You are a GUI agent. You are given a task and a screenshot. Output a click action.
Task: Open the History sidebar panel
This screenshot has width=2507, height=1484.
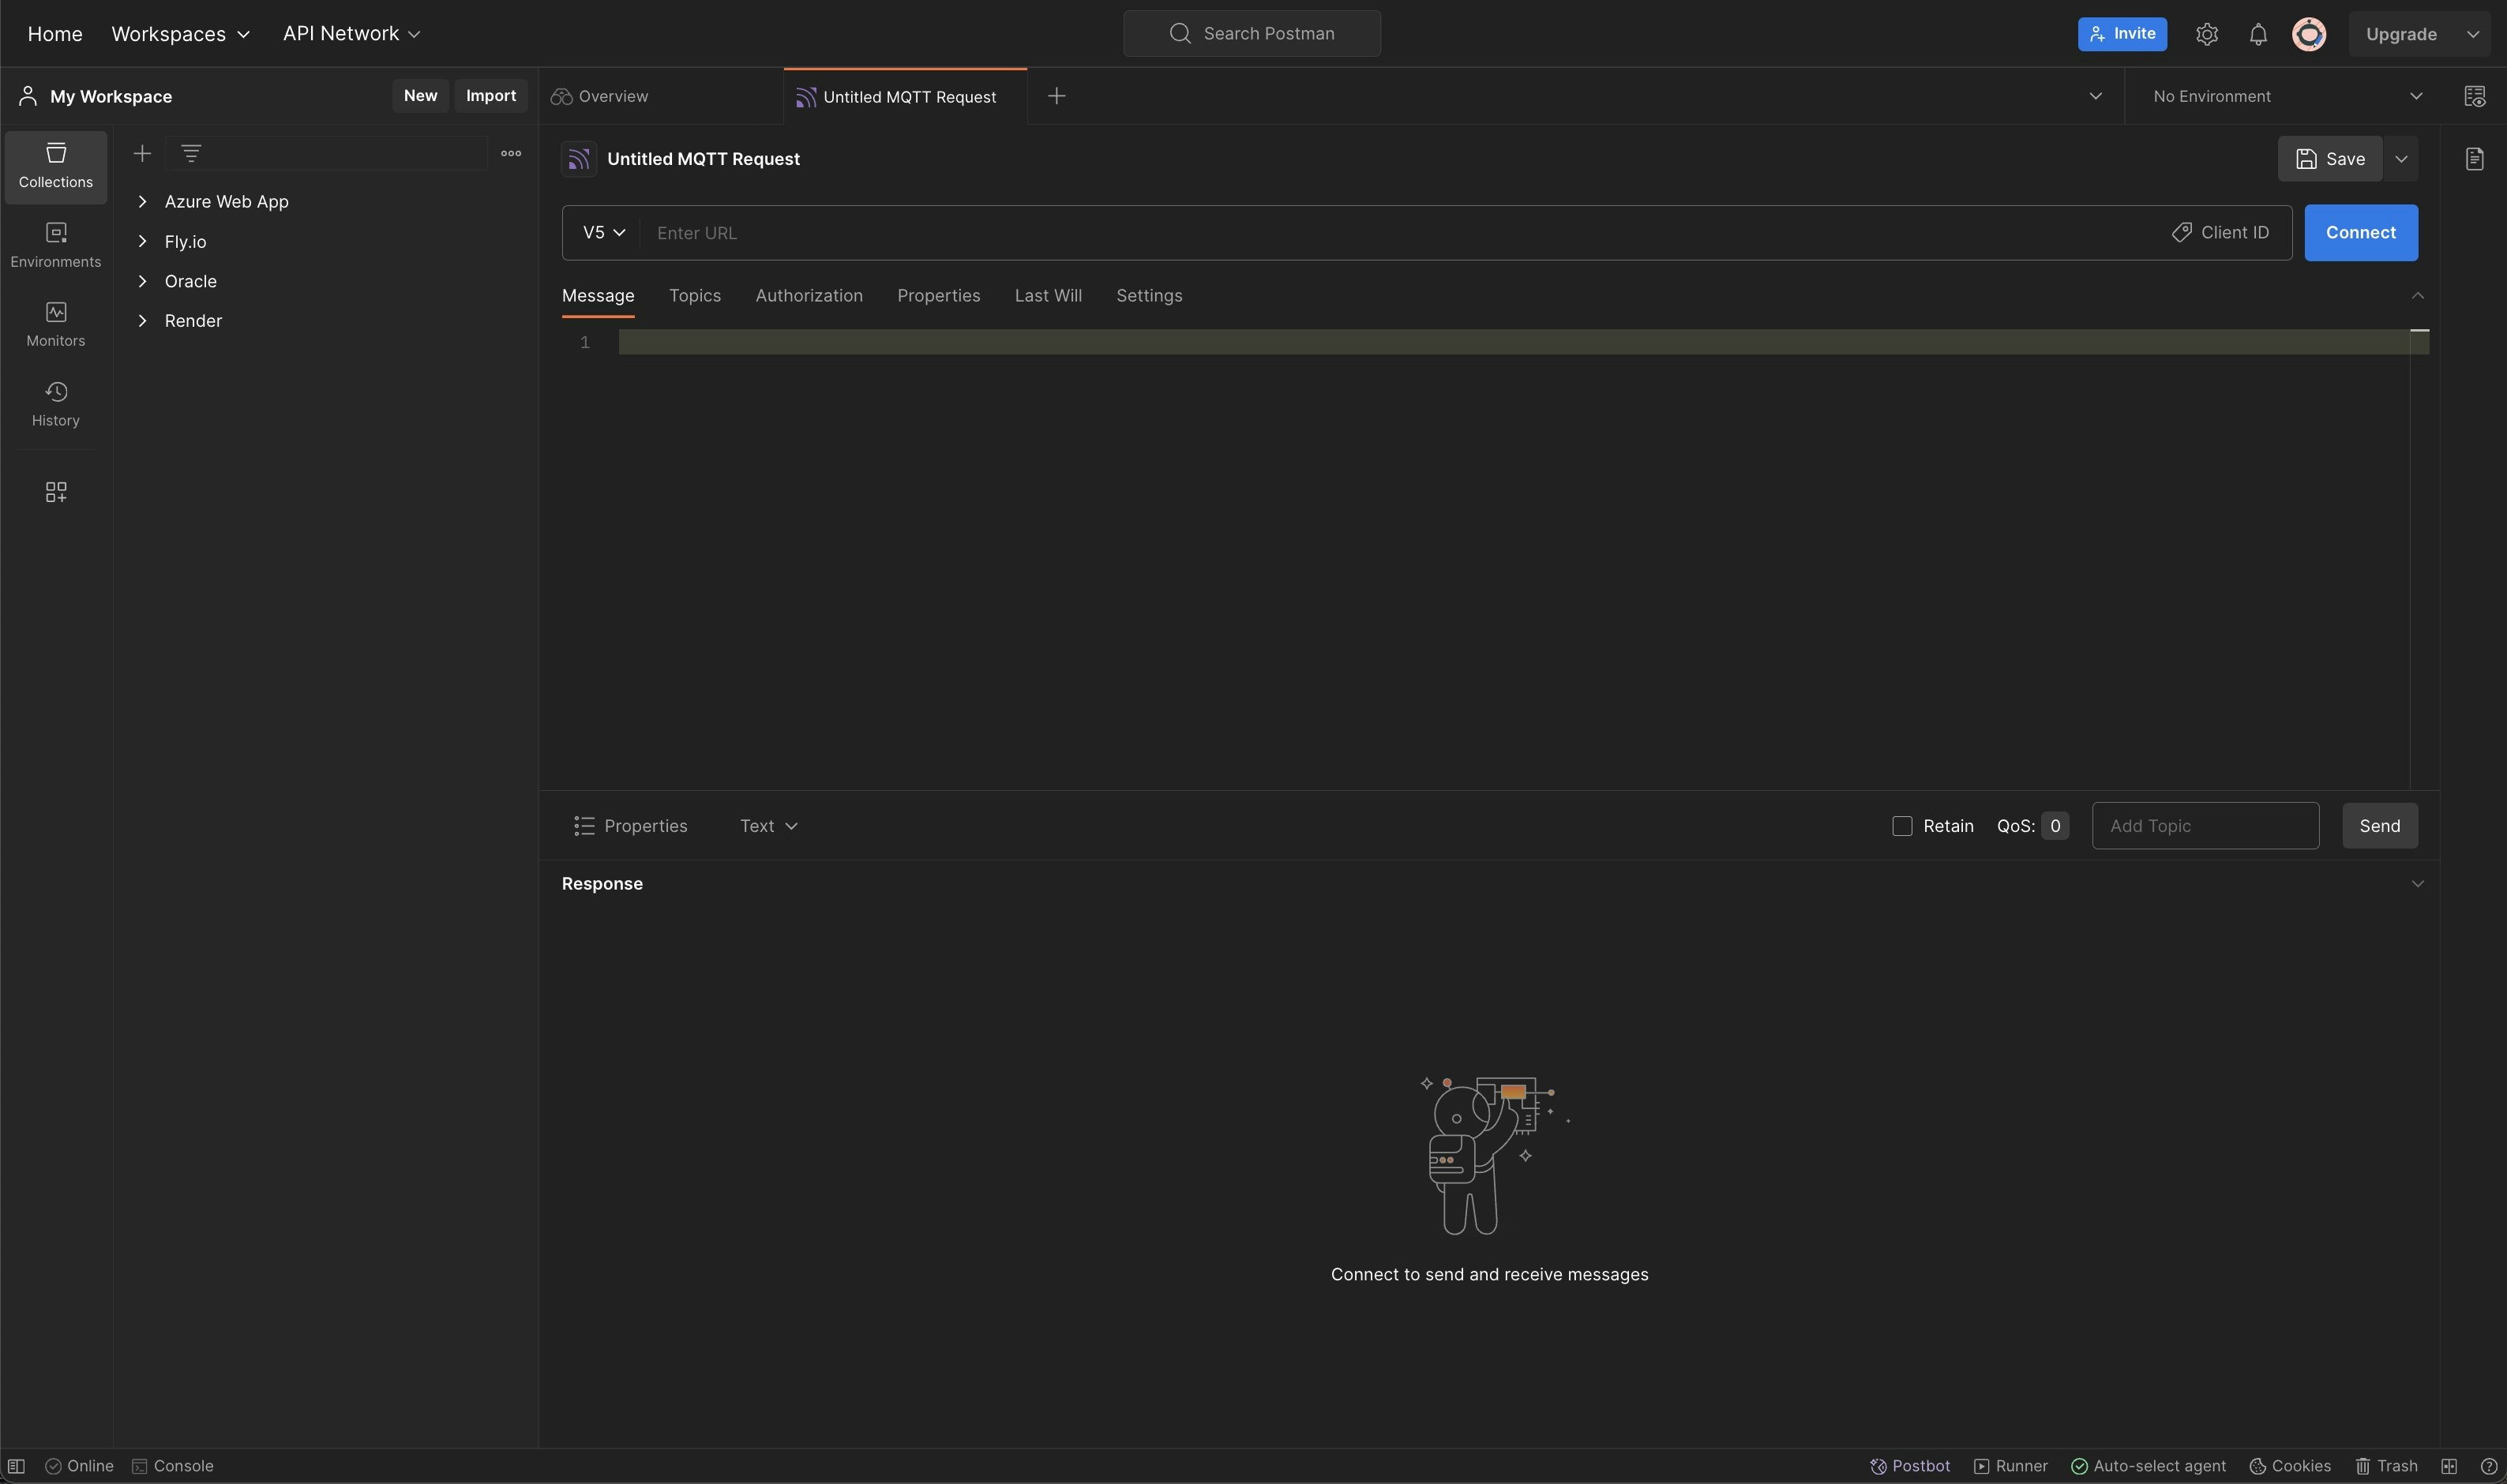coord(55,403)
